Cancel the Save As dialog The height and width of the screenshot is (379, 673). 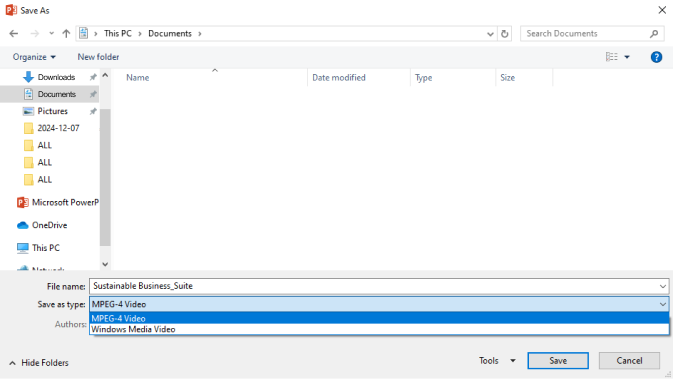(629, 361)
